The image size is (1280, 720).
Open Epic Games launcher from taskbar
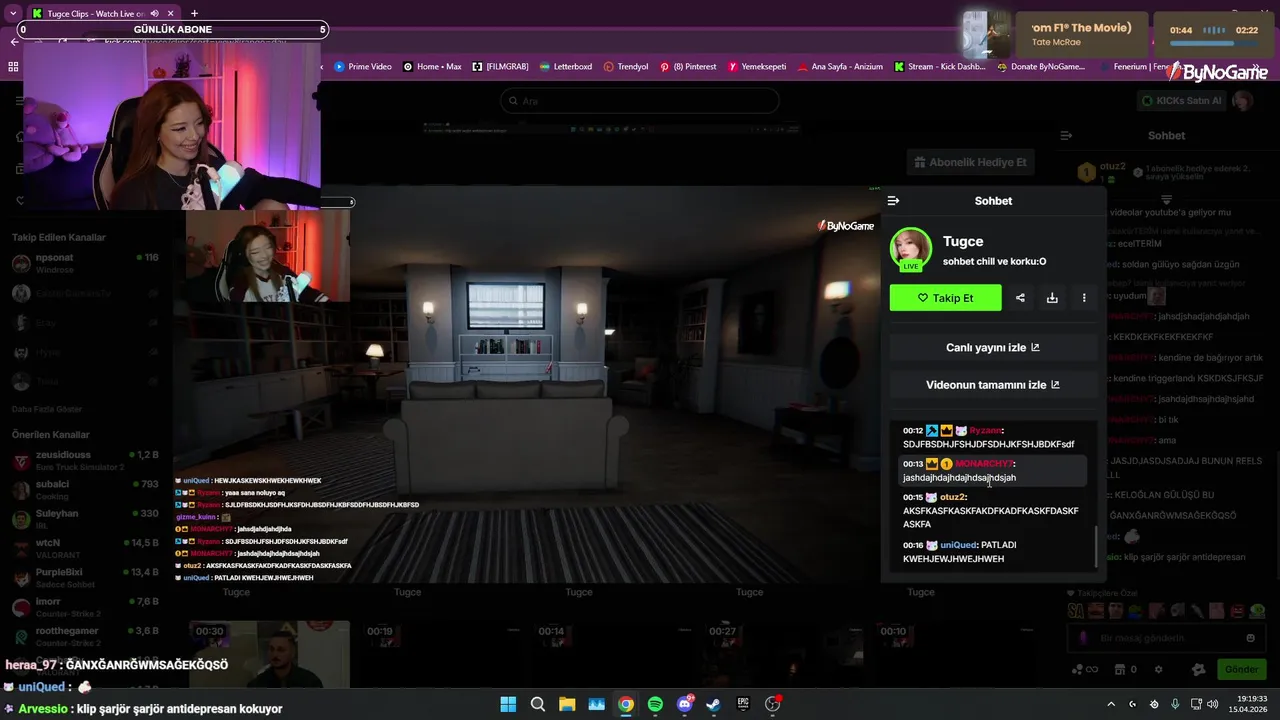tap(743, 704)
